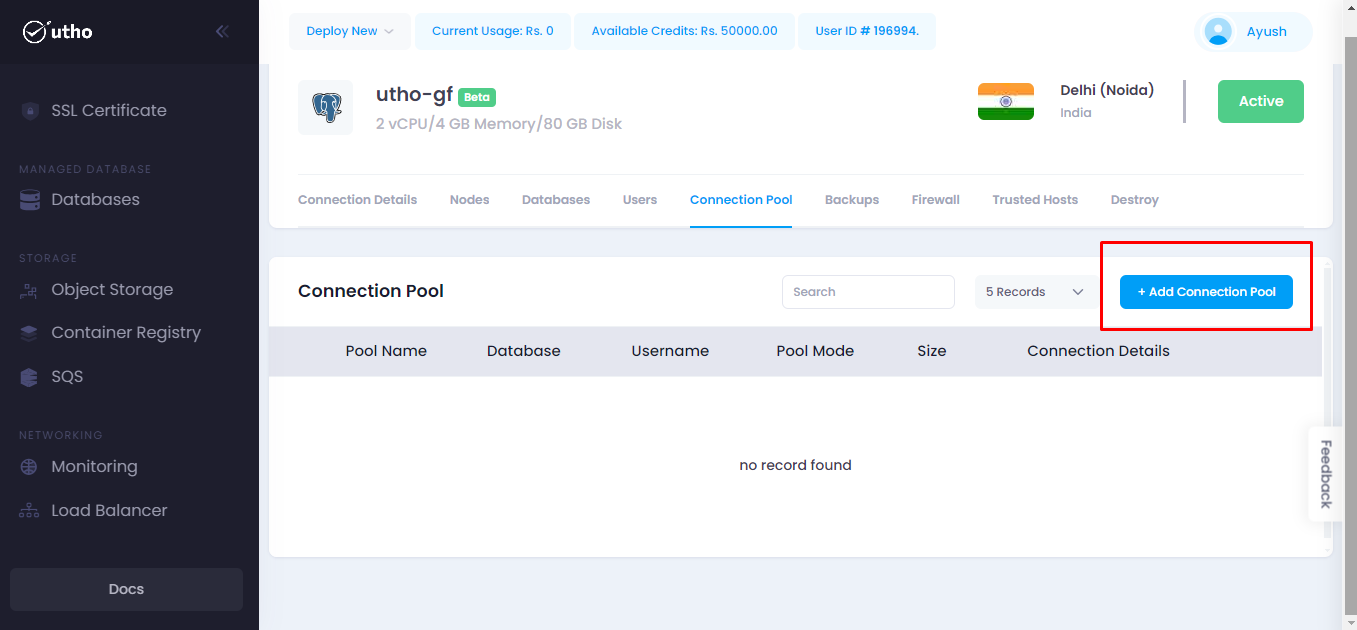The height and width of the screenshot is (630, 1357).
Task: View the Trusted Hosts tab
Action: [1035, 200]
